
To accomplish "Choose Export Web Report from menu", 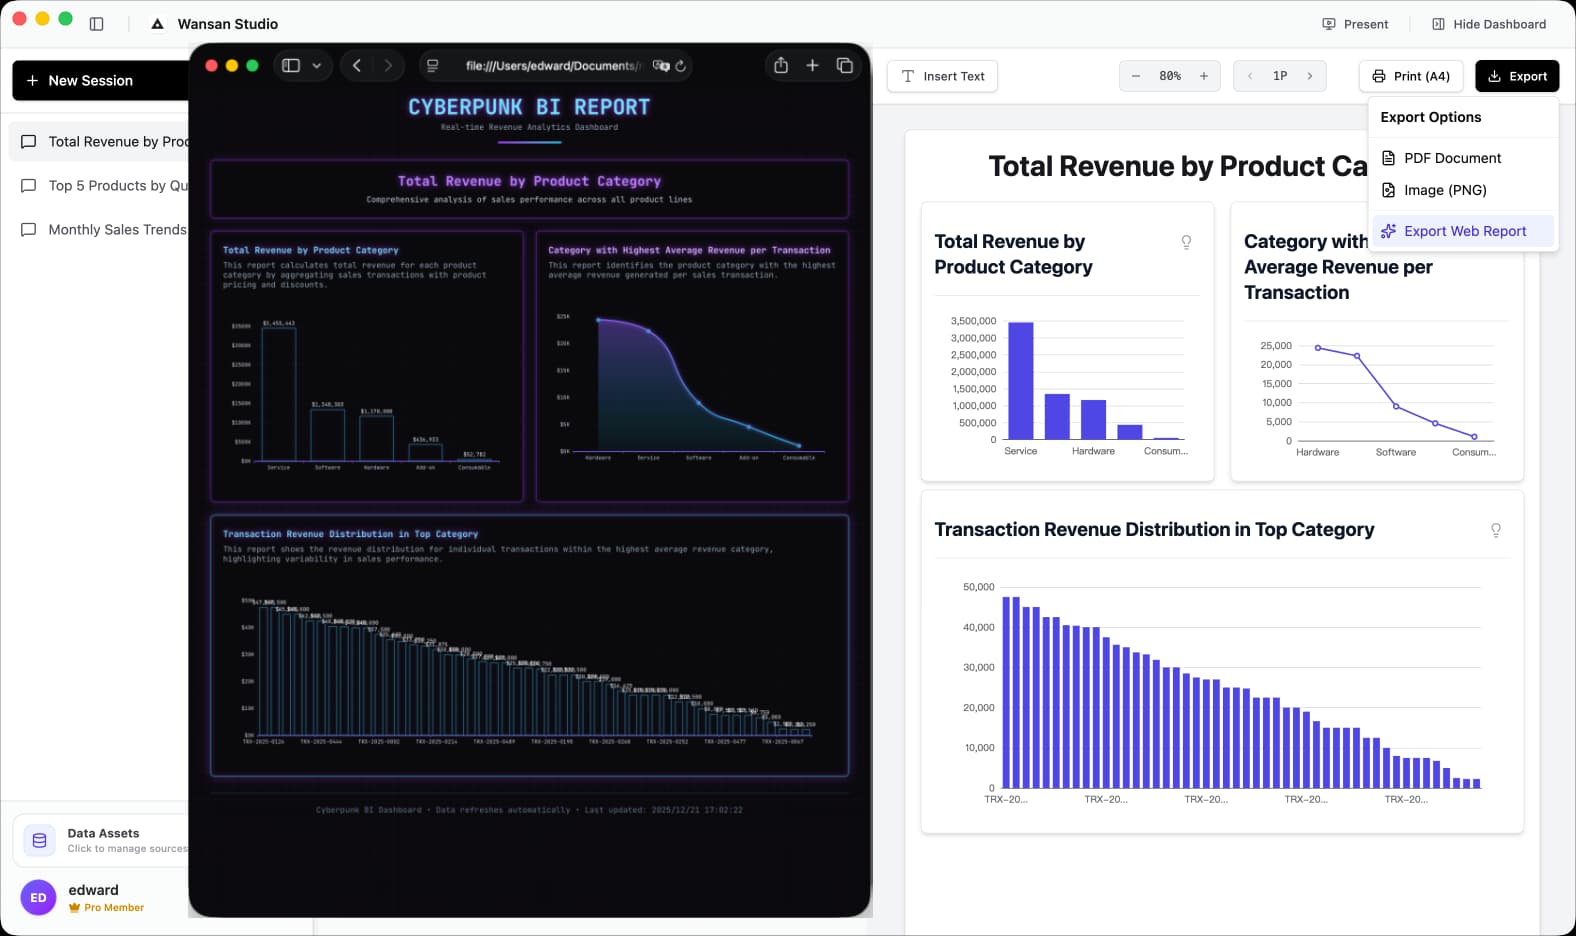I will [1464, 231].
